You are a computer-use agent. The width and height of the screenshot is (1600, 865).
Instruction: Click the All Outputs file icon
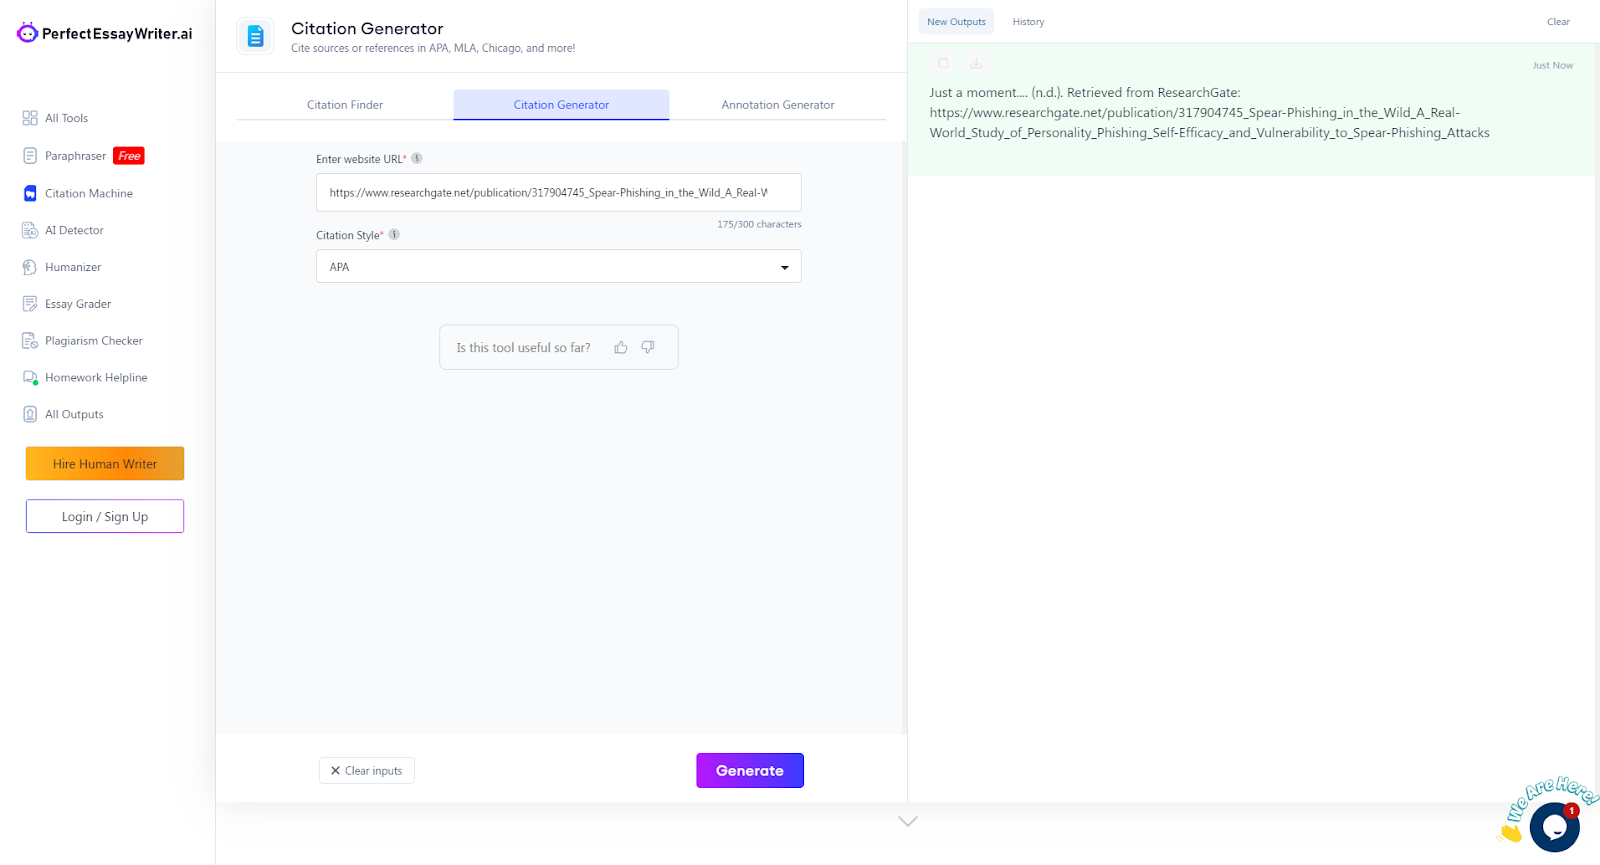30,414
